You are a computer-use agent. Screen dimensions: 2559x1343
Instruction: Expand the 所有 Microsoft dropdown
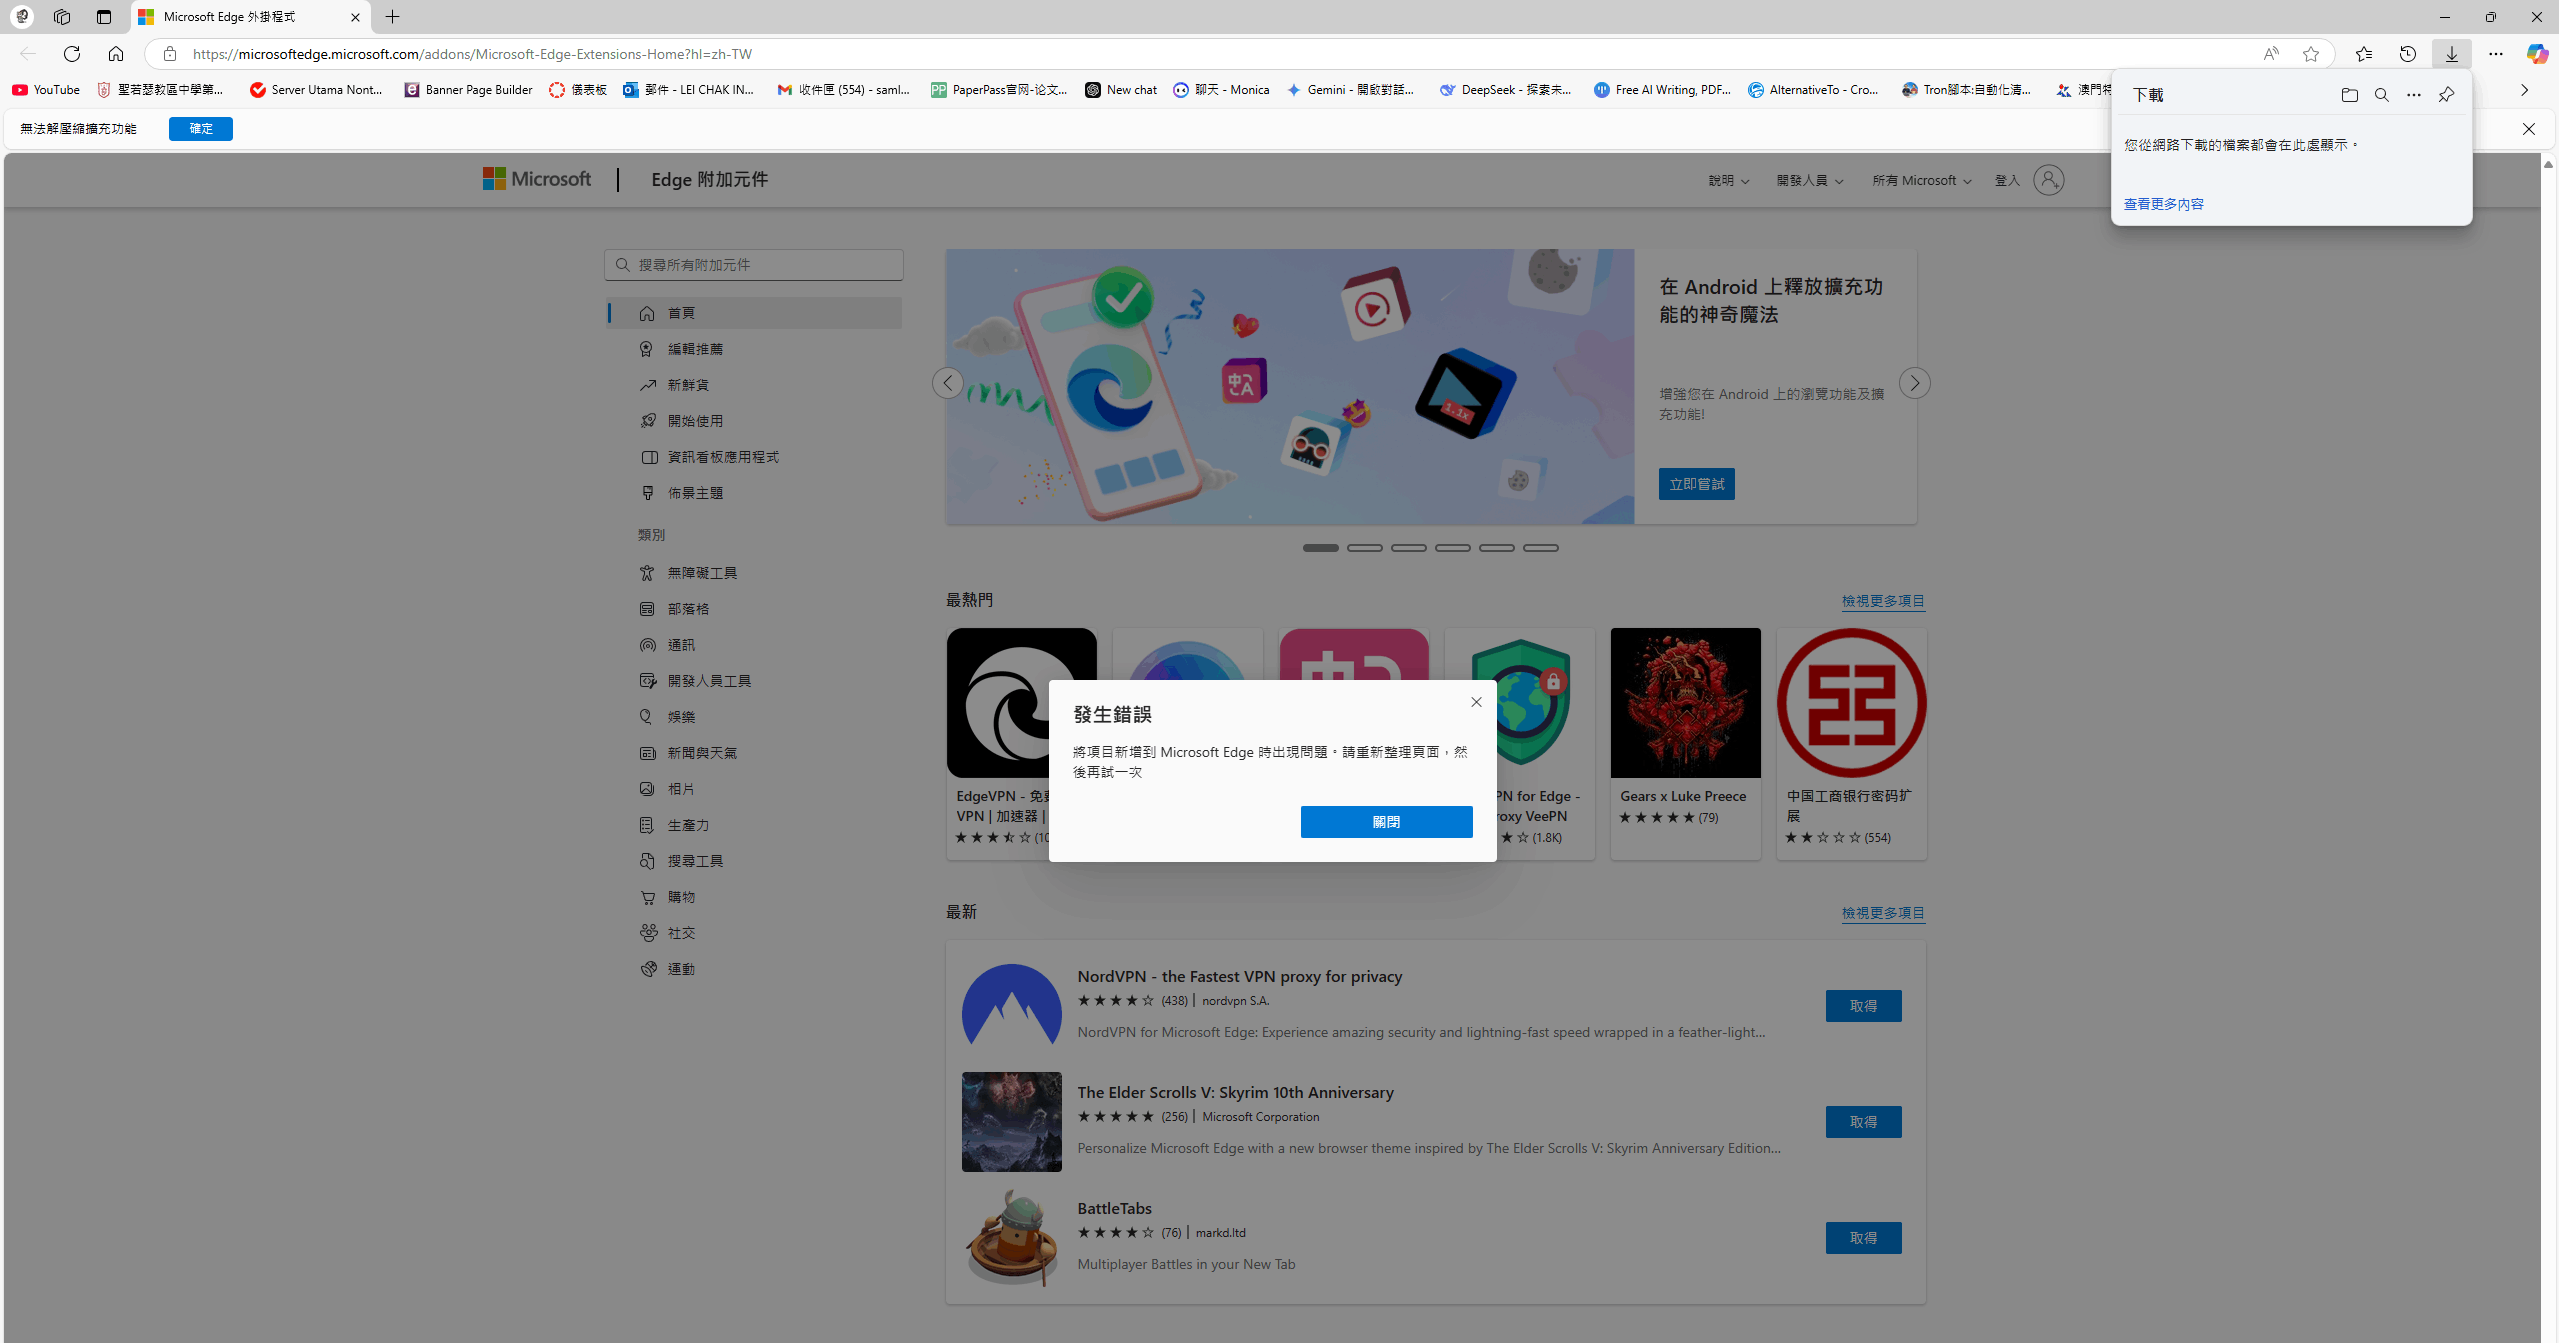click(1921, 181)
